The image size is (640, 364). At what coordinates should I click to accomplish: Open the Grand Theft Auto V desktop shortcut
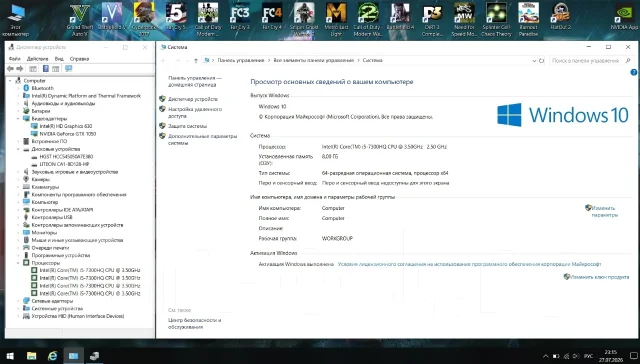coord(80,19)
